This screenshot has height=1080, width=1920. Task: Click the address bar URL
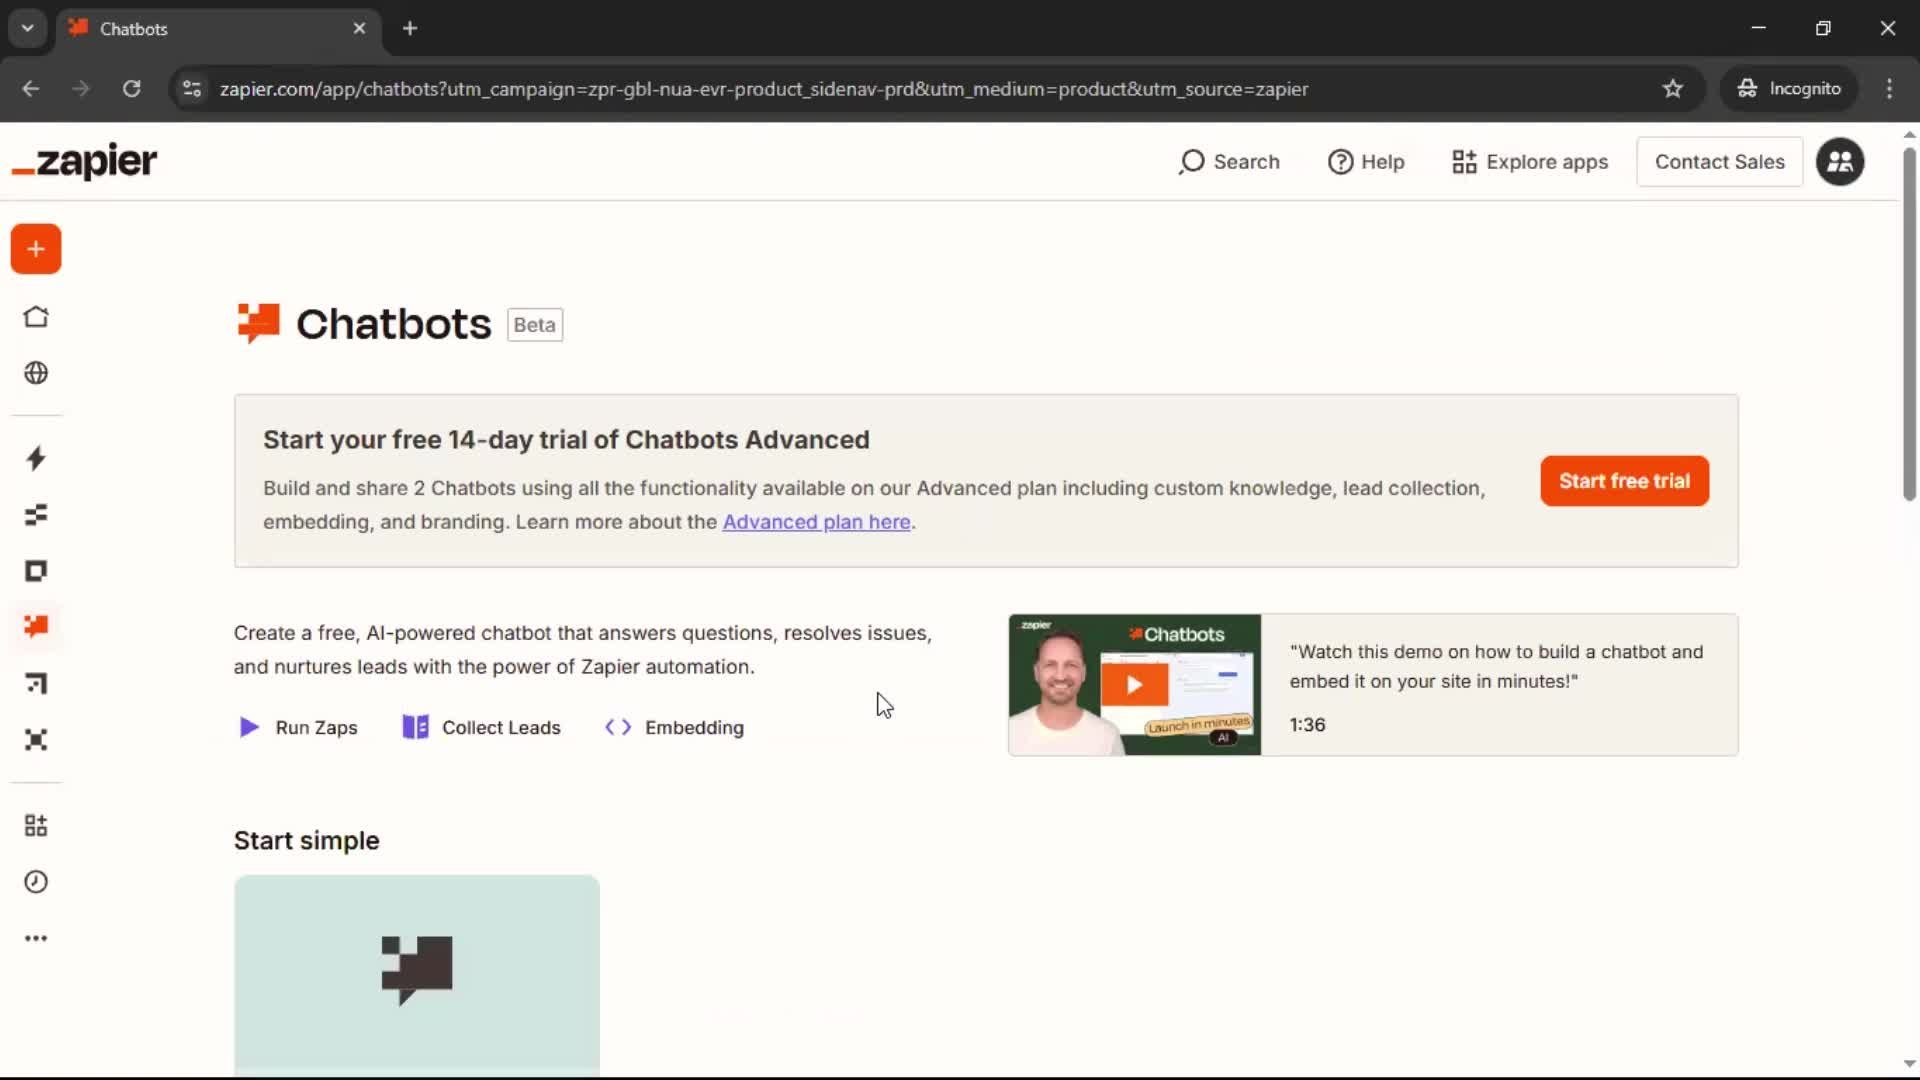[x=764, y=89]
